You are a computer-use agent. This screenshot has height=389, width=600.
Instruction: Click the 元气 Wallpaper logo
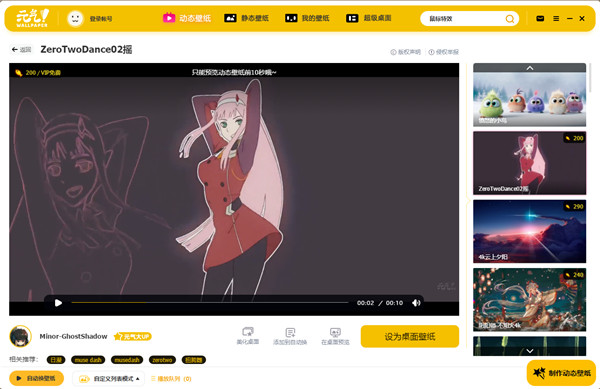32,18
